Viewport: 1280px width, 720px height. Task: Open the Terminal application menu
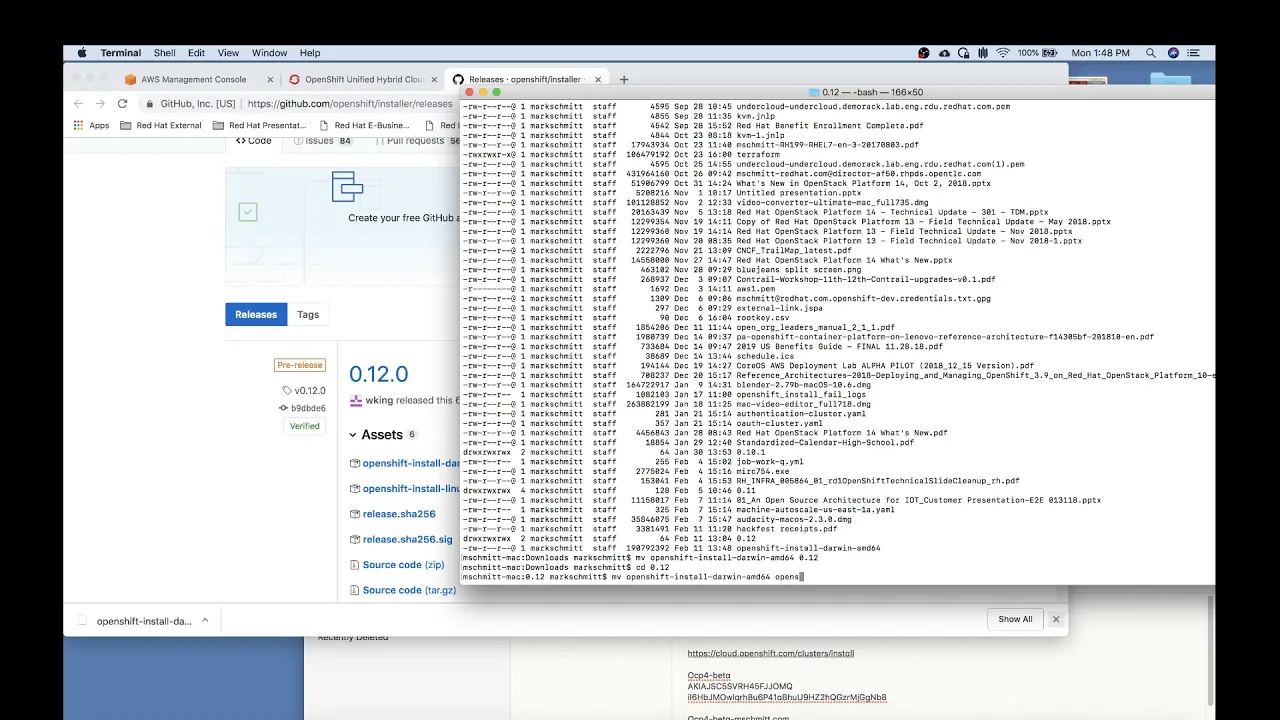[120, 53]
